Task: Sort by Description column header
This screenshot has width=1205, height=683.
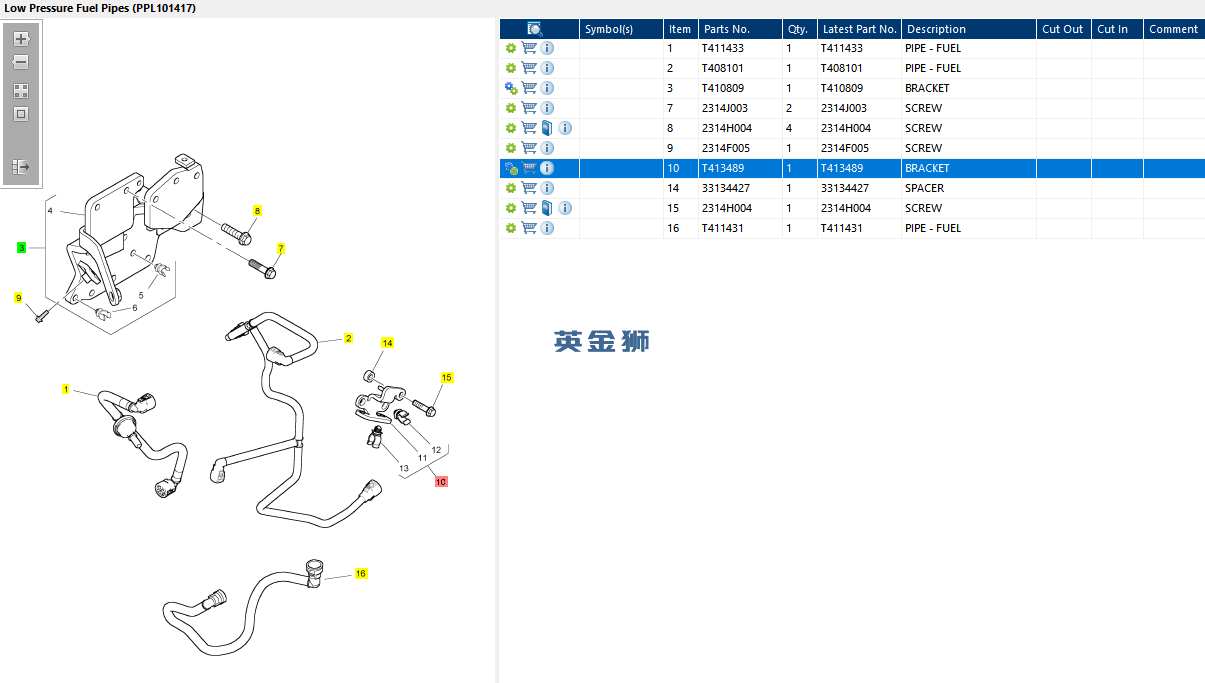Action: pyautogui.click(x=968, y=29)
